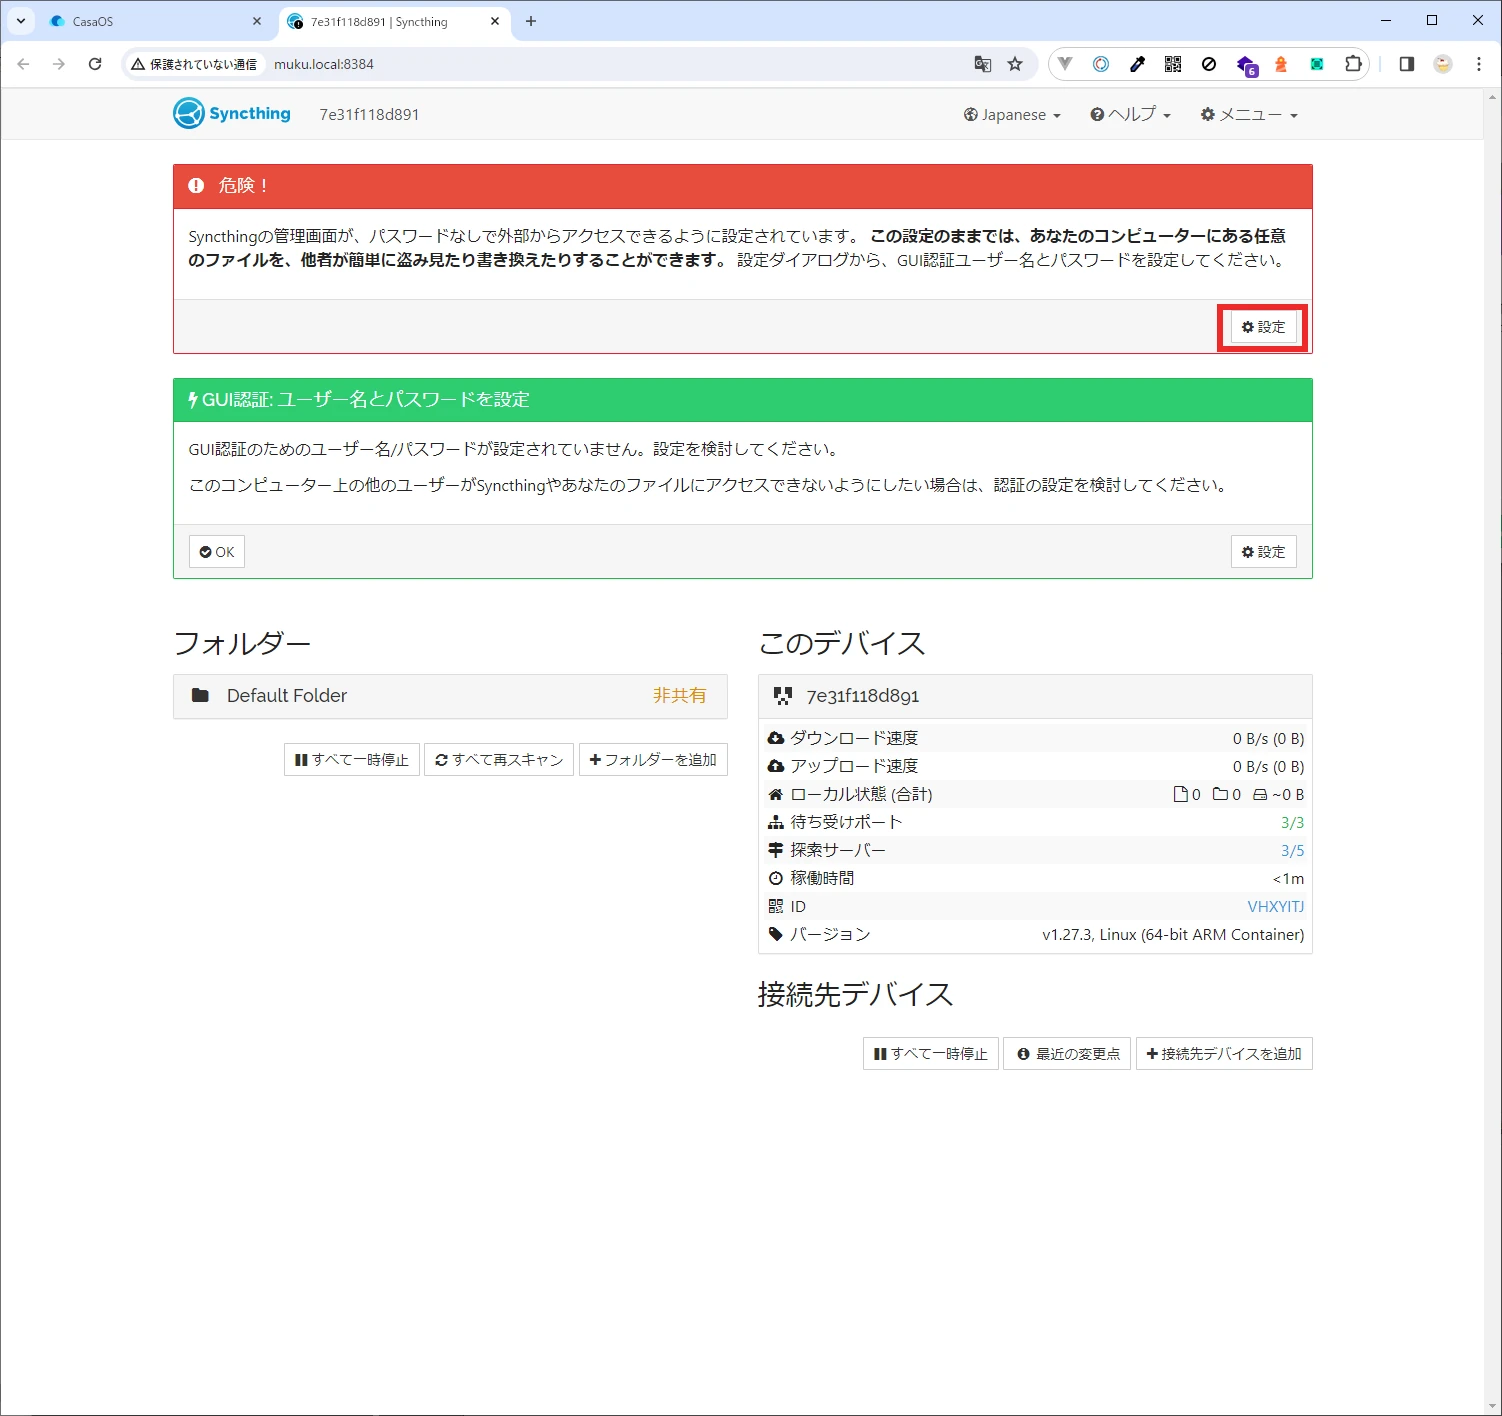Click the translate page icon
Viewport: 1502px width, 1416px height.
pyautogui.click(x=983, y=64)
